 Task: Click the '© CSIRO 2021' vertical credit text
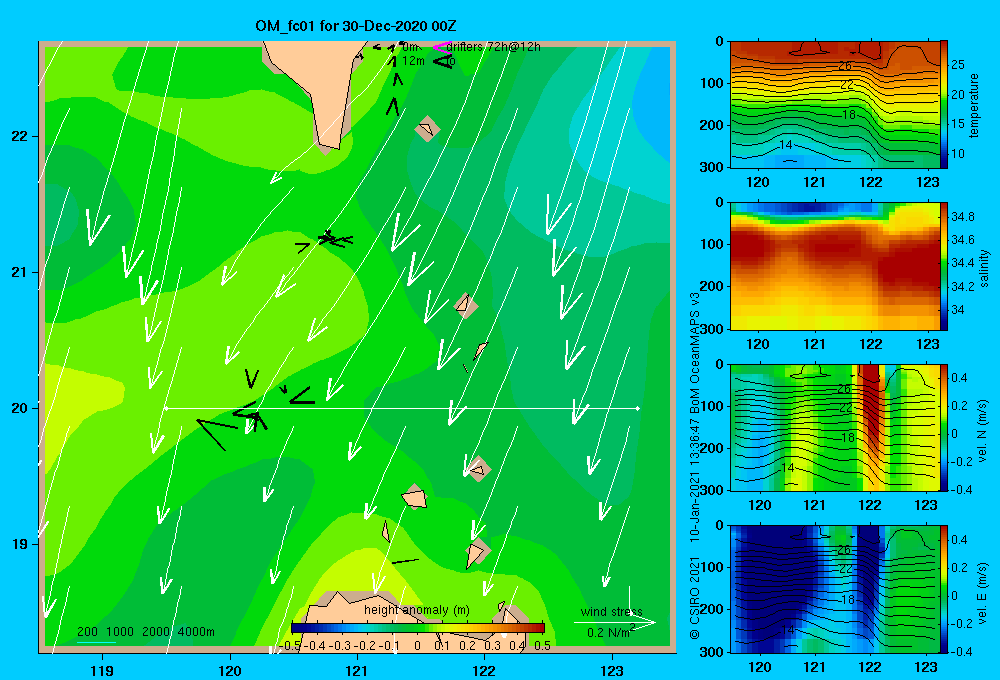click(695, 598)
